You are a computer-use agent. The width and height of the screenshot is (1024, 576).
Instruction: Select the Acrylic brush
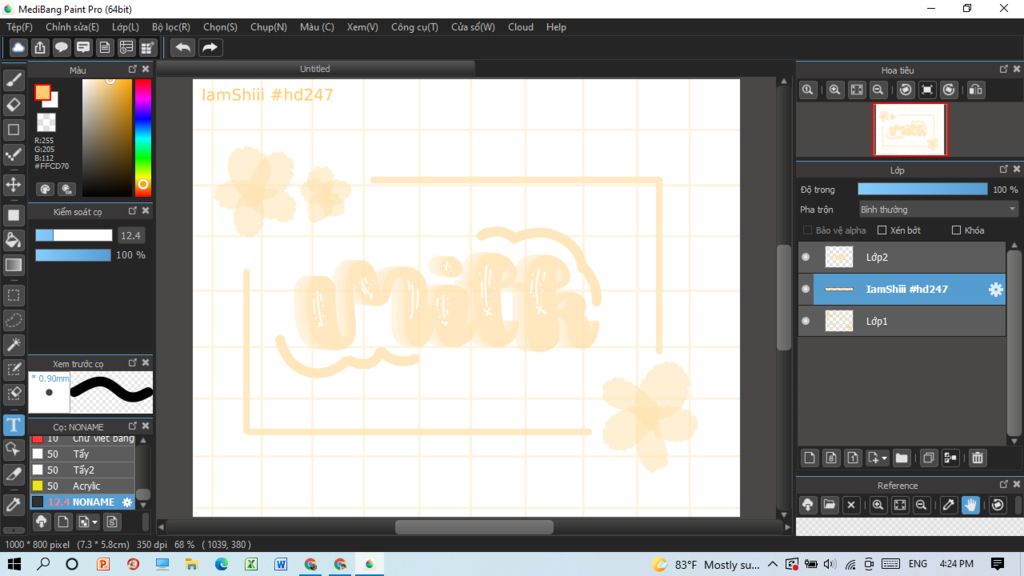pos(83,486)
